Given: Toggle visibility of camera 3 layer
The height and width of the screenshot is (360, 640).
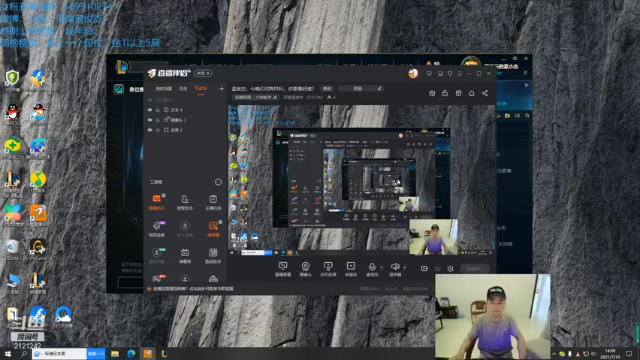Looking at the screenshot, I should pyautogui.click(x=150, y=120).
